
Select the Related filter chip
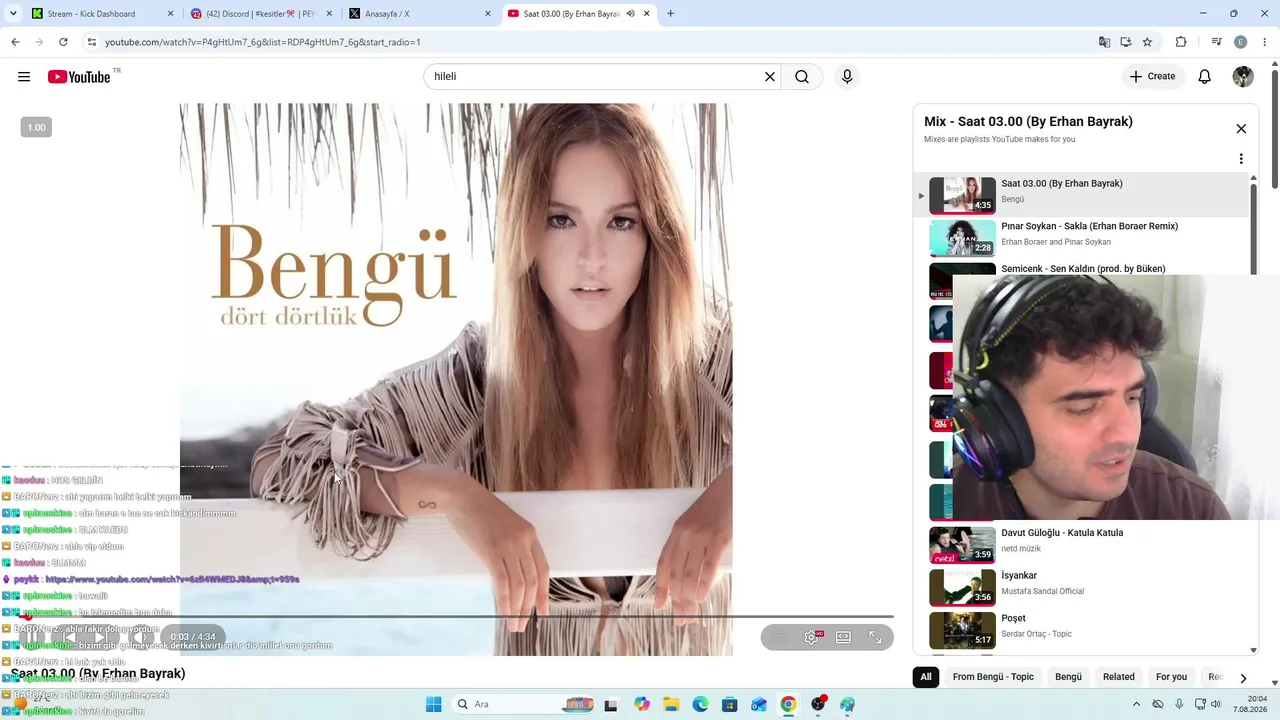click(x=1119, y=677)
